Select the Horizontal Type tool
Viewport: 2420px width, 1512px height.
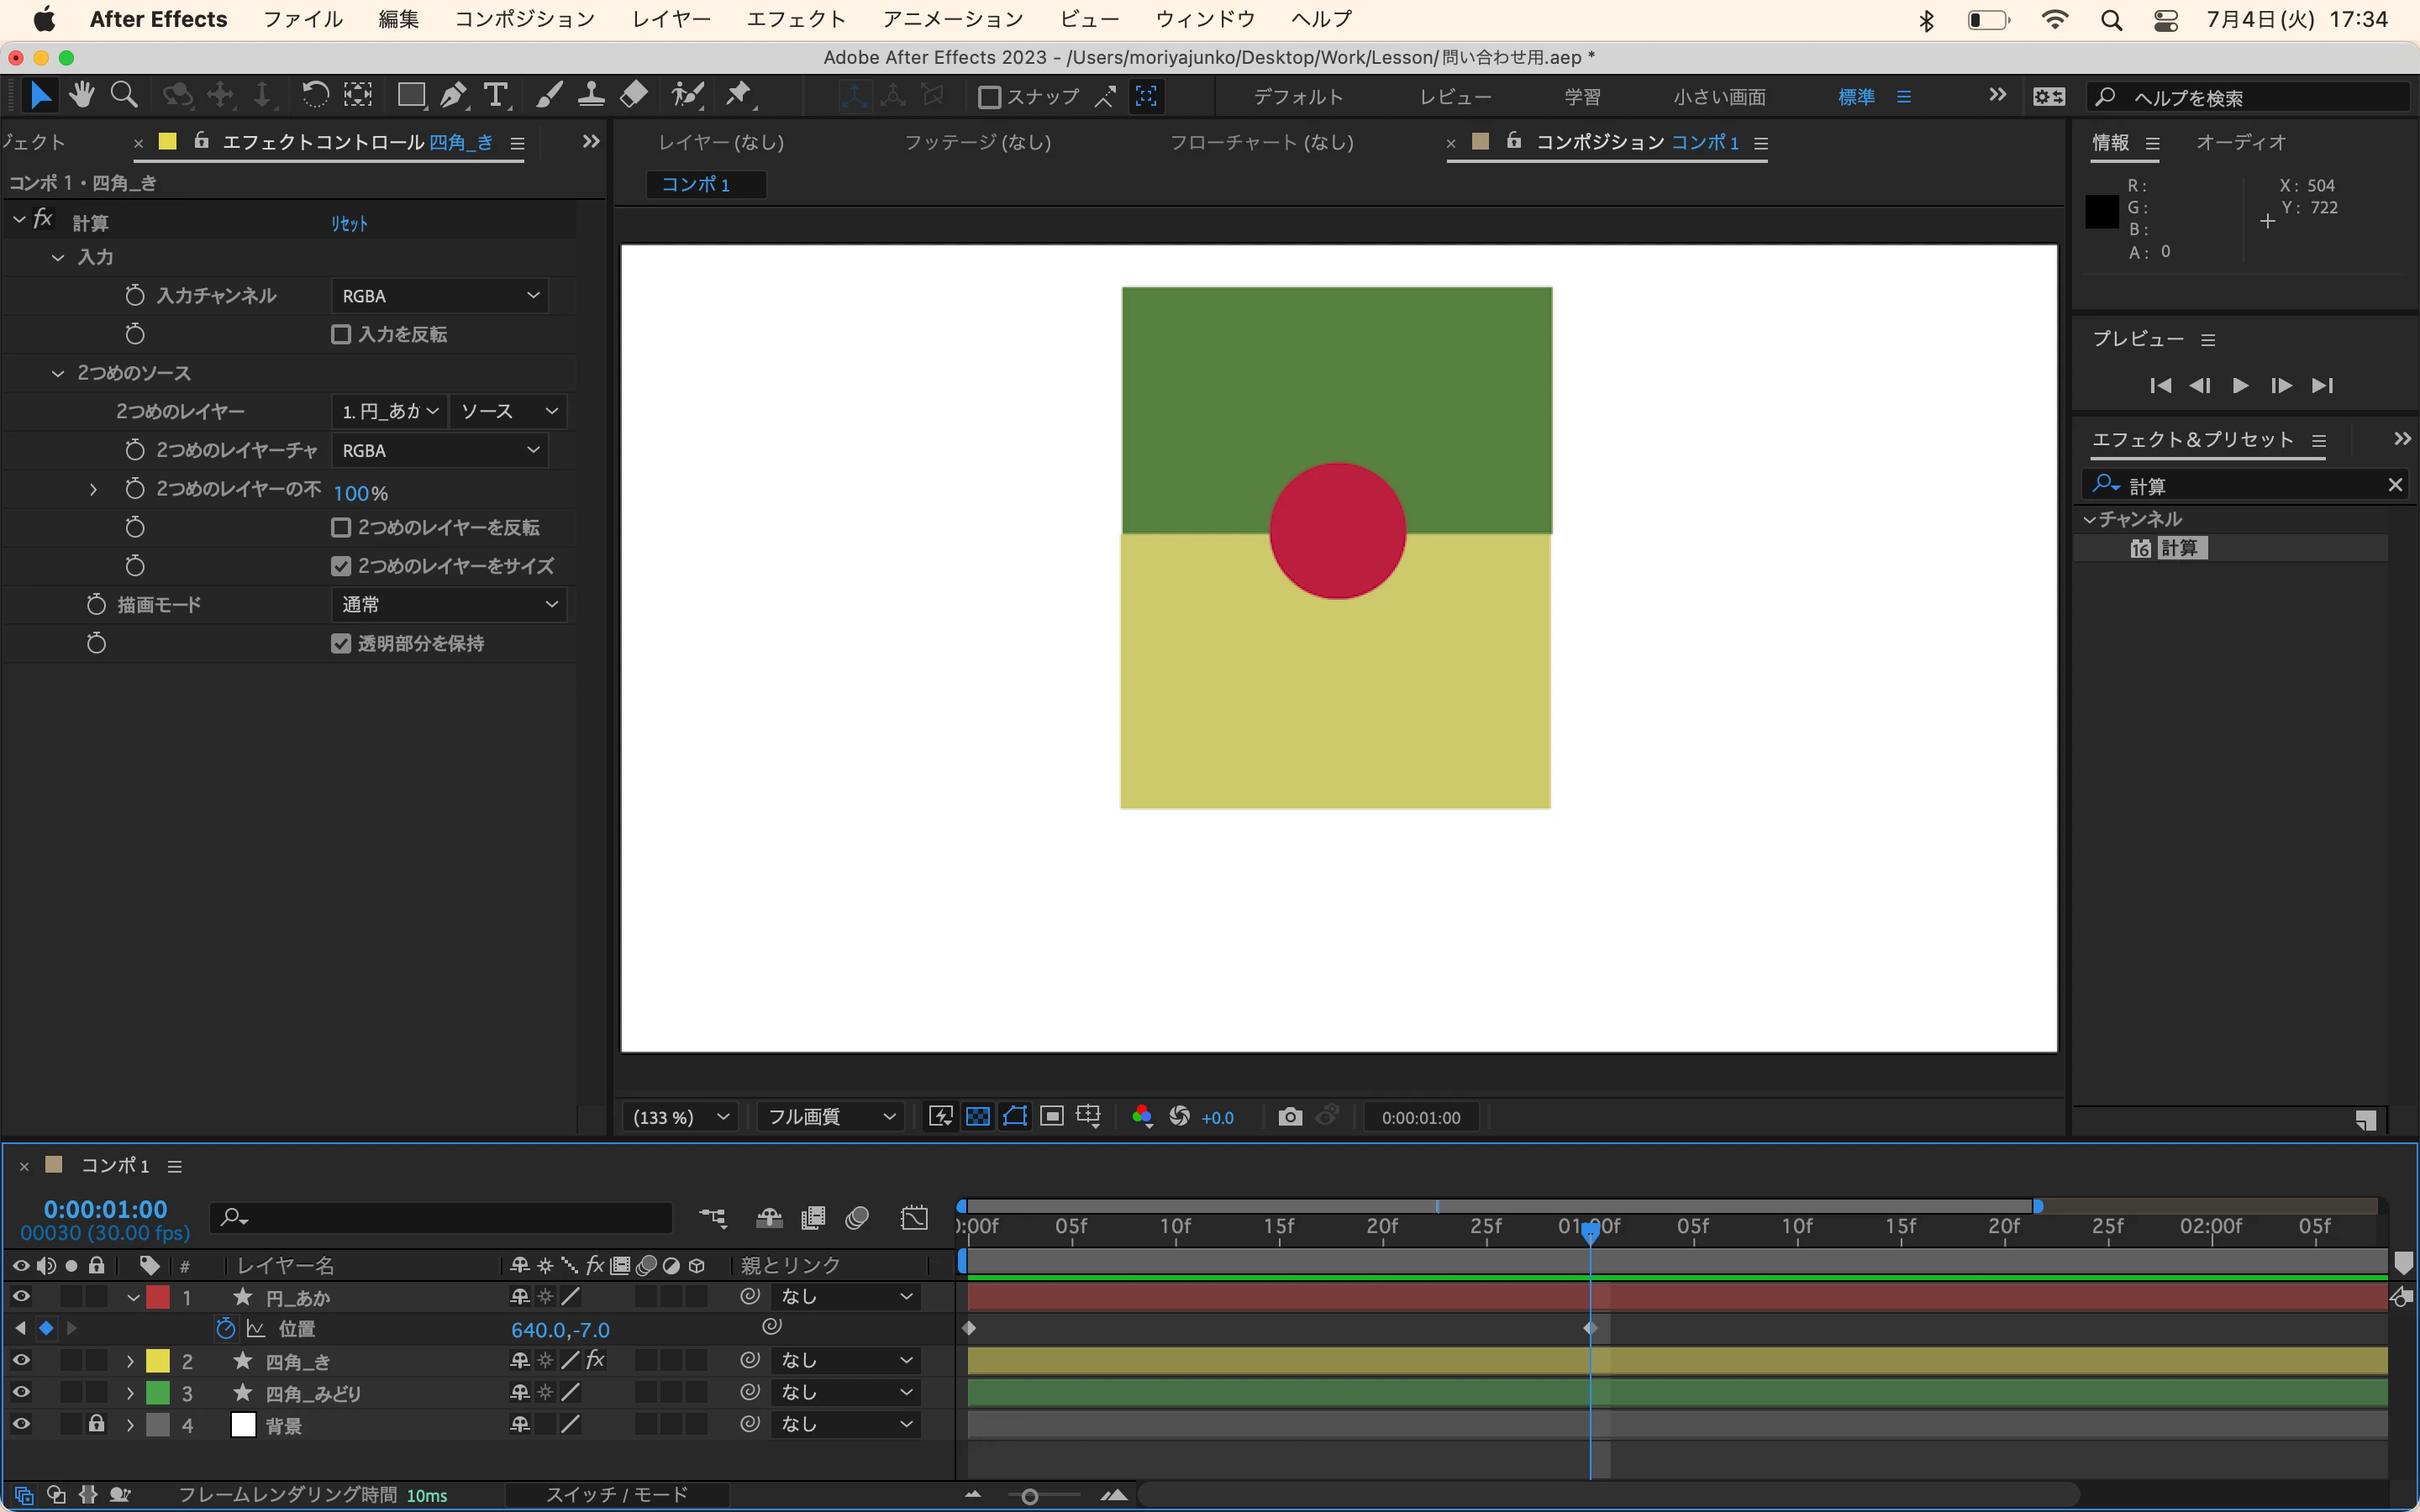[496, 96]
